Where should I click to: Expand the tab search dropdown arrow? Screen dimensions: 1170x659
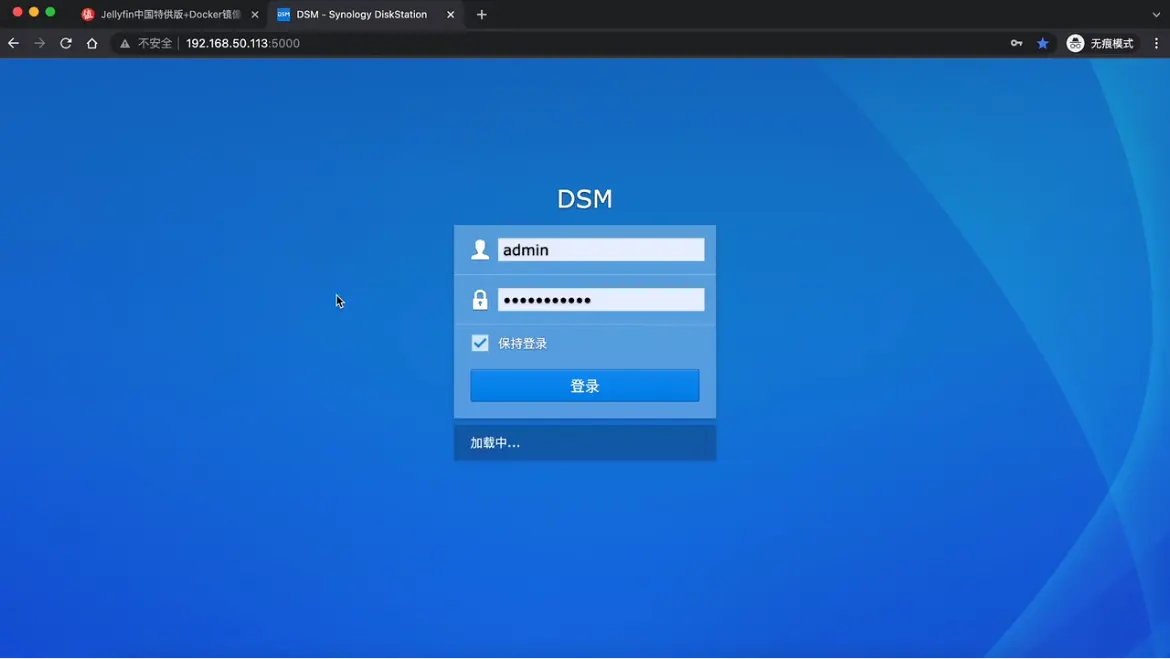pos(1156,14)
